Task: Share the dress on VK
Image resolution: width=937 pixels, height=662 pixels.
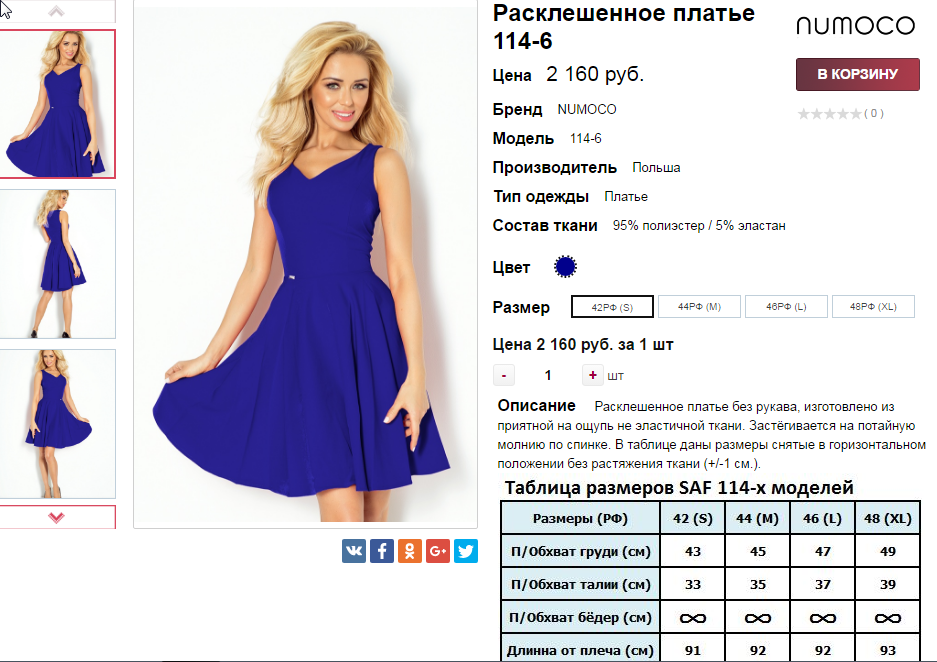Action: point(354,551)
